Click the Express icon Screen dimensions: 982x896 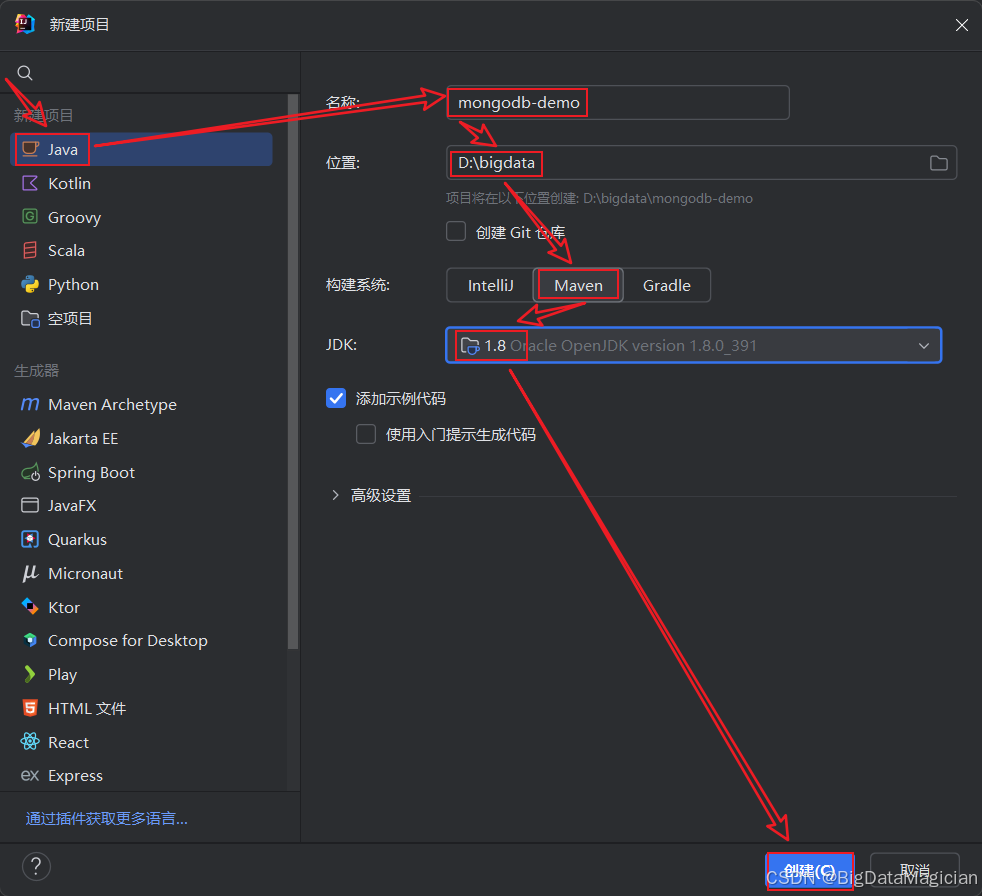tap(30, 776)
